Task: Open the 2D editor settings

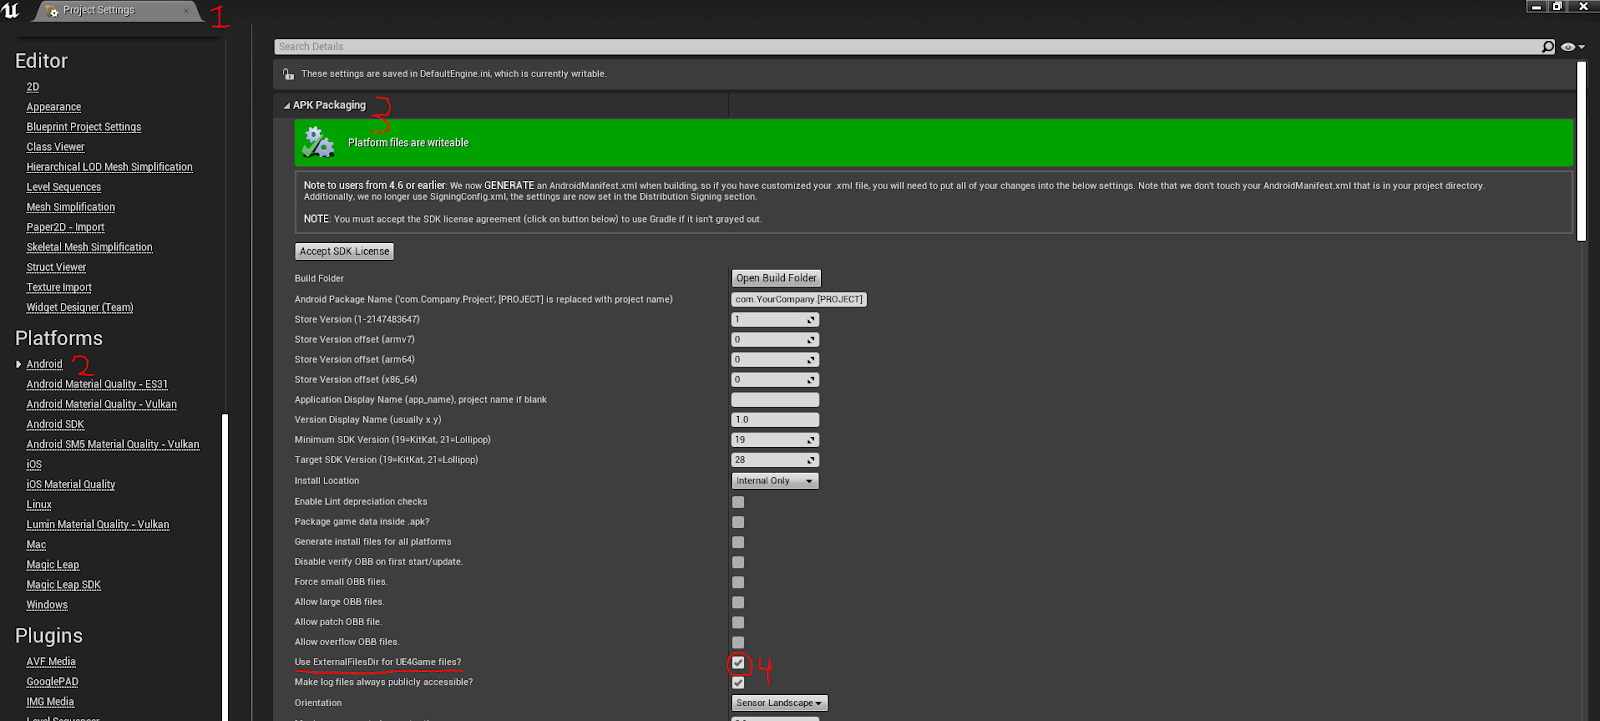Action: pyautogui.click(x=33, y=87)
